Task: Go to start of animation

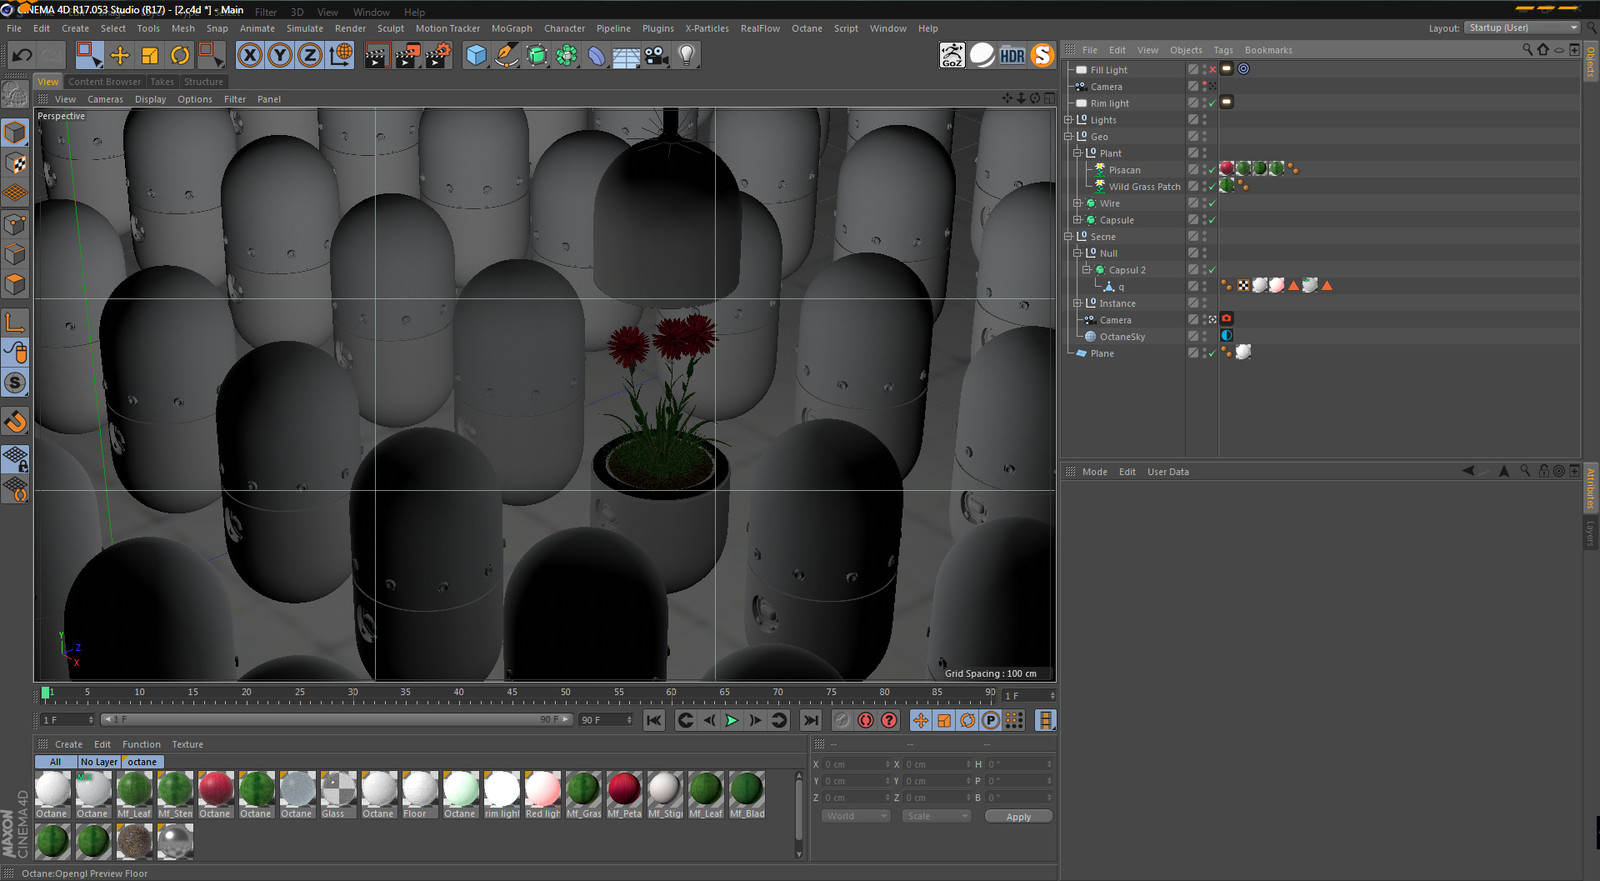Action: 654,720
